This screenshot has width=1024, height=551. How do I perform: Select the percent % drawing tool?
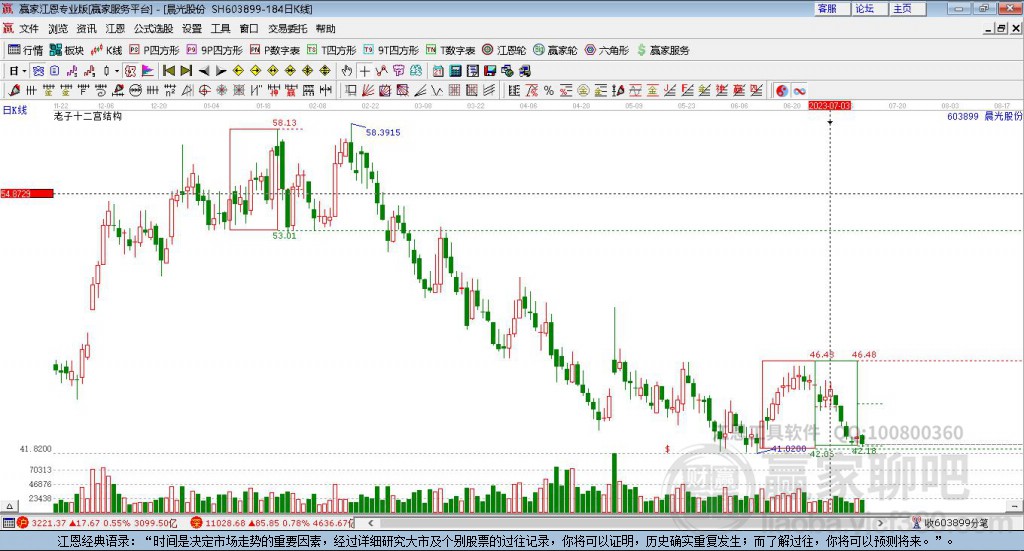click(x=549, y=91)
